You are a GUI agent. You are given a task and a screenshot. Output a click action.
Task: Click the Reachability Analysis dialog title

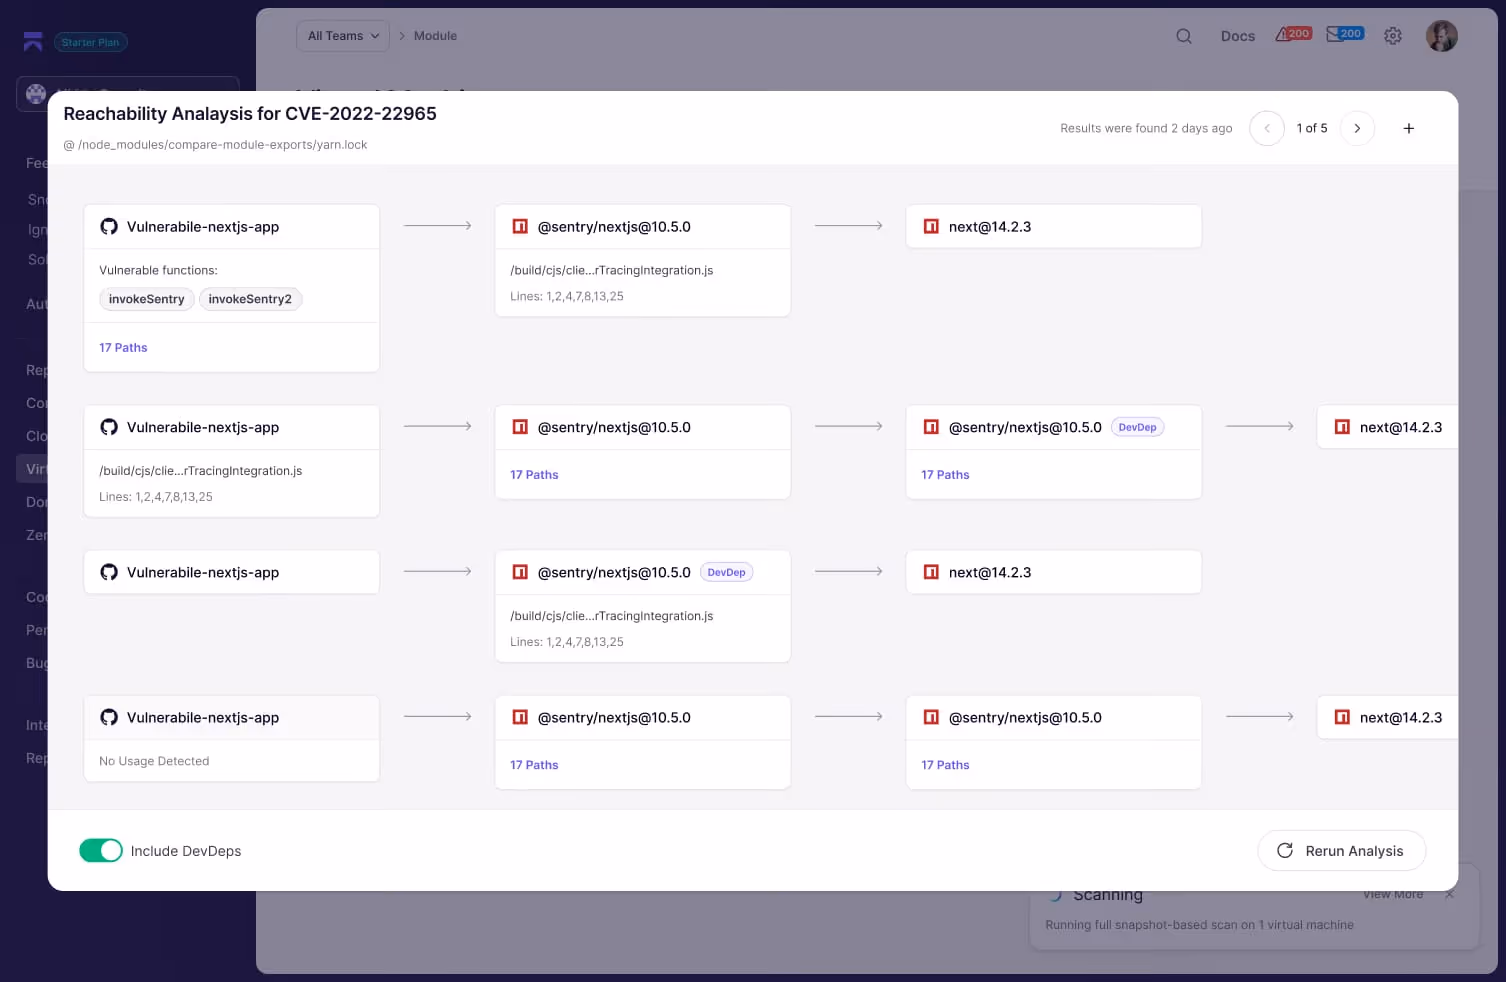click(x=250, y=114)
